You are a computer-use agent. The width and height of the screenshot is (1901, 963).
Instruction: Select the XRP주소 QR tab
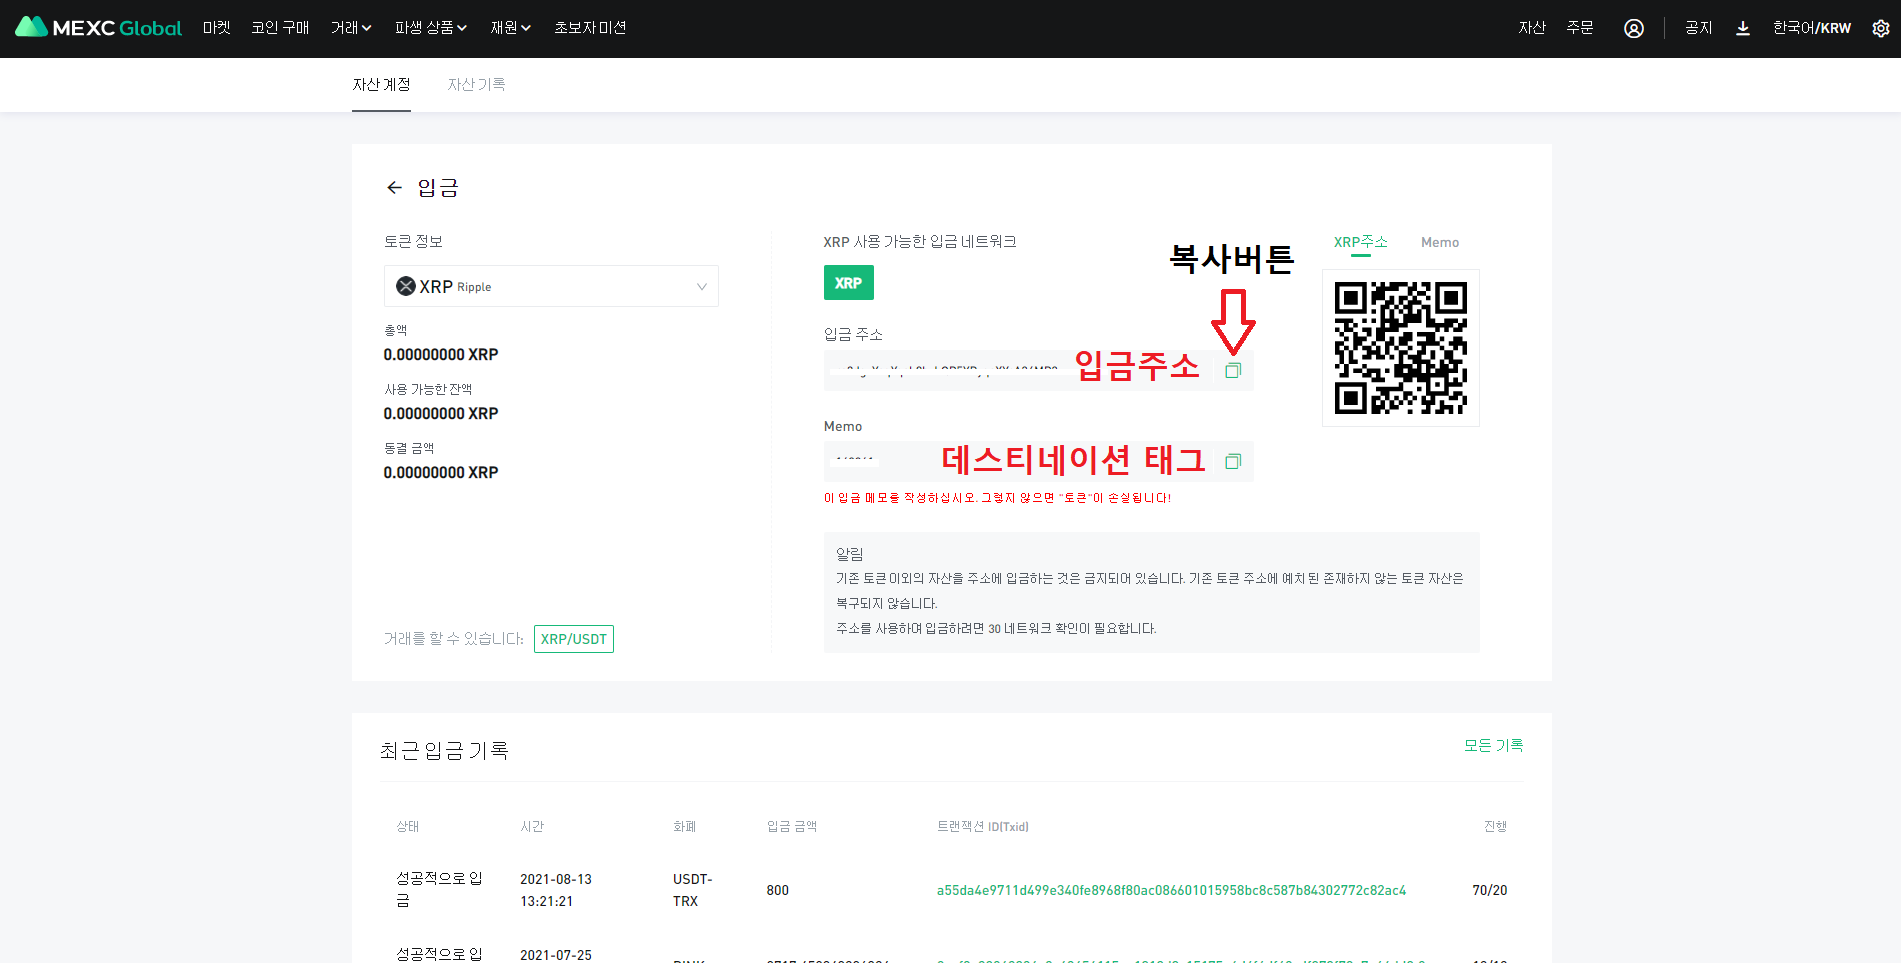1360,242
